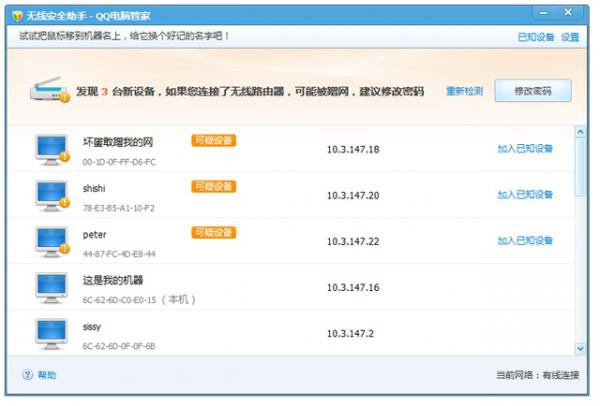Viewport: 600px width, 406px height.
Task: Click 可疑设备 badge on peter row
Action: pyautogui.click(x=214, y=232)
